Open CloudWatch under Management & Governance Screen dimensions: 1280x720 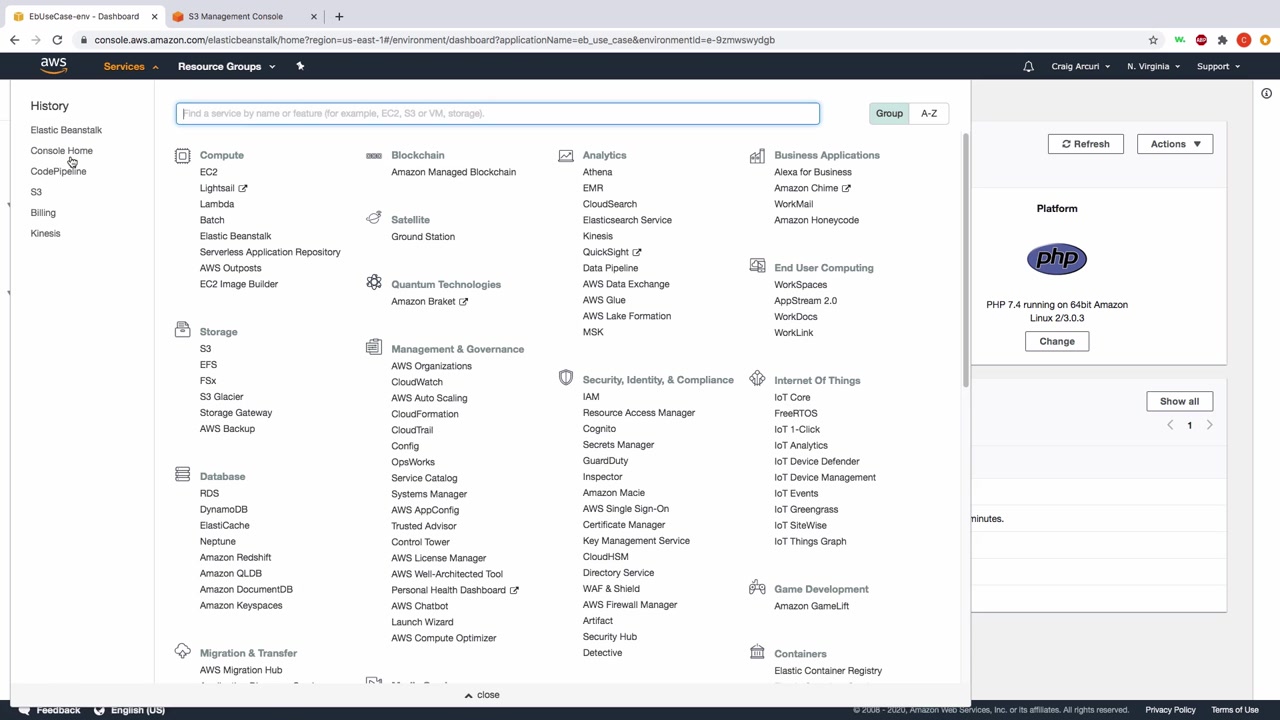click(417, 382)
